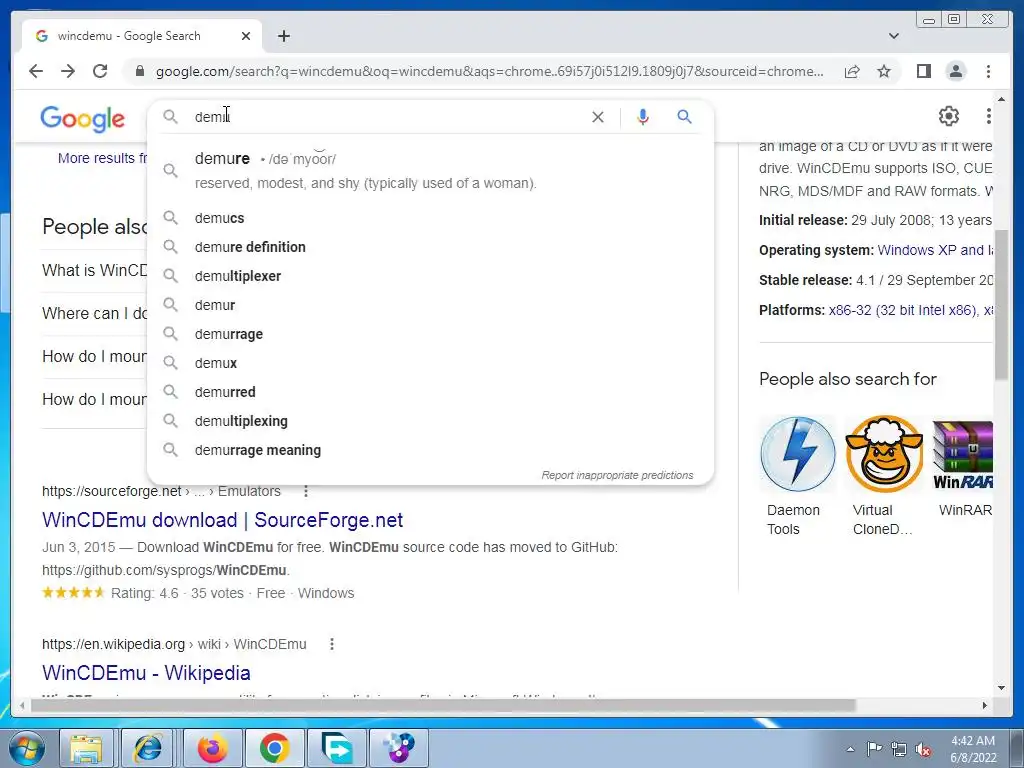This screenshot has height=768, width=1024.
Task: Open the Daemon Tools thumbnail
Action: pos(797,455)
